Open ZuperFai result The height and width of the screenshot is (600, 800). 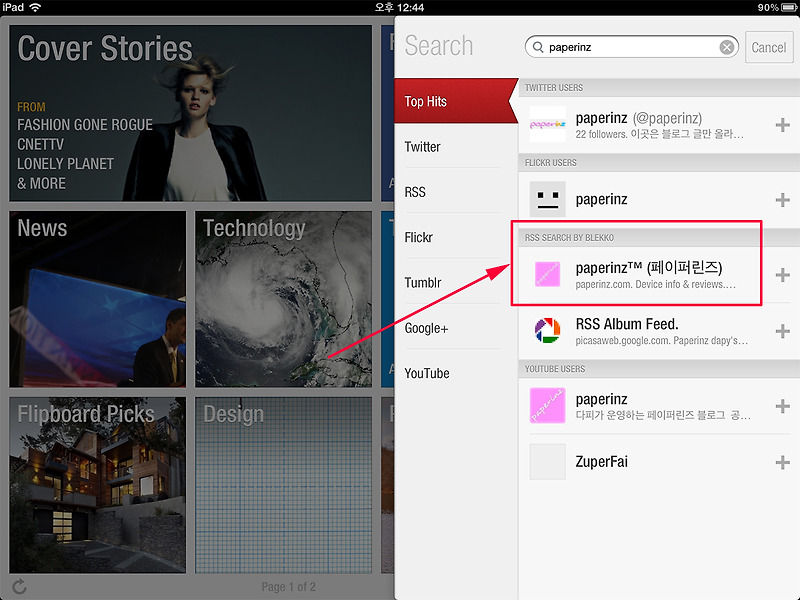pos(659,462)
